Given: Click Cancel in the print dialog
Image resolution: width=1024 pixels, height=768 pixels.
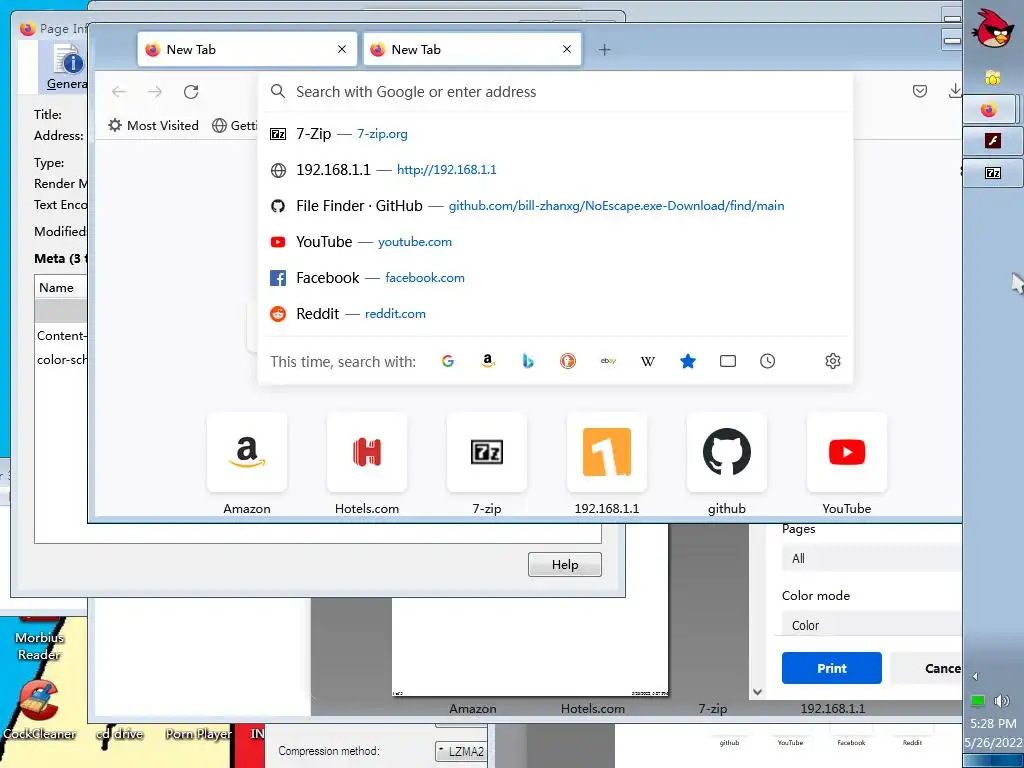Looking at the screenshot, I should pos(927,668).
